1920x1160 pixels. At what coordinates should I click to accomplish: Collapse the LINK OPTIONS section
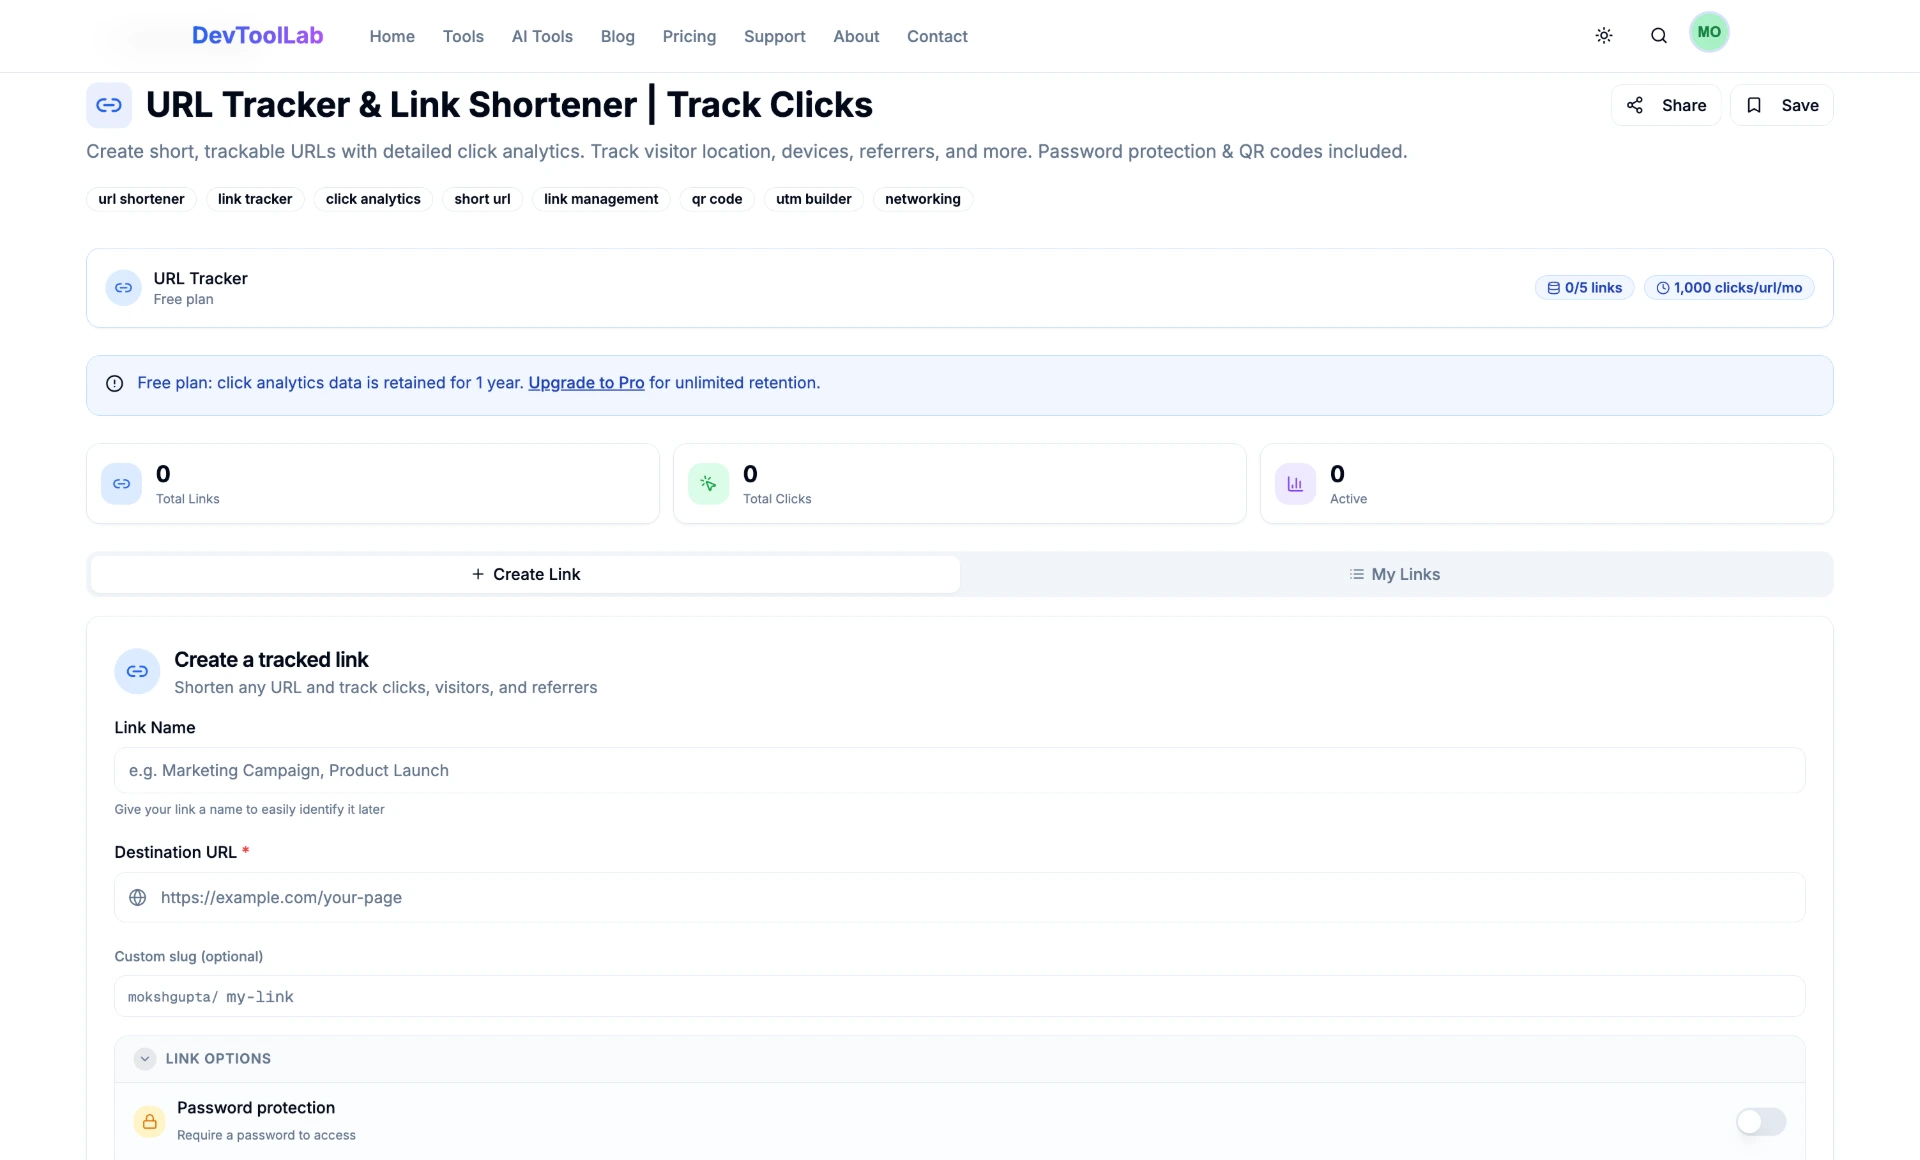(x=145, y=1058)
